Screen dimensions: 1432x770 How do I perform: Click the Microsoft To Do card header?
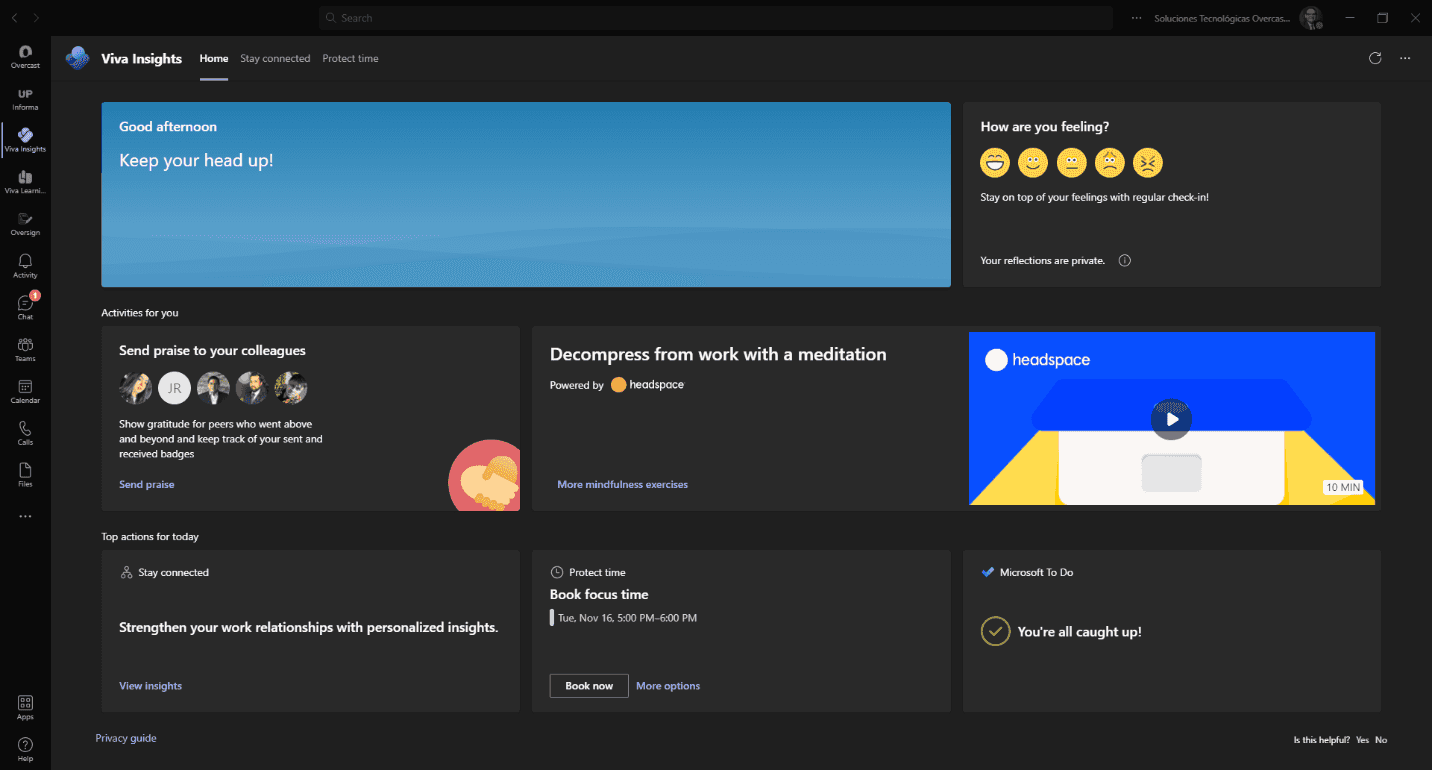pyautogui.click(x=1027, y=572)
